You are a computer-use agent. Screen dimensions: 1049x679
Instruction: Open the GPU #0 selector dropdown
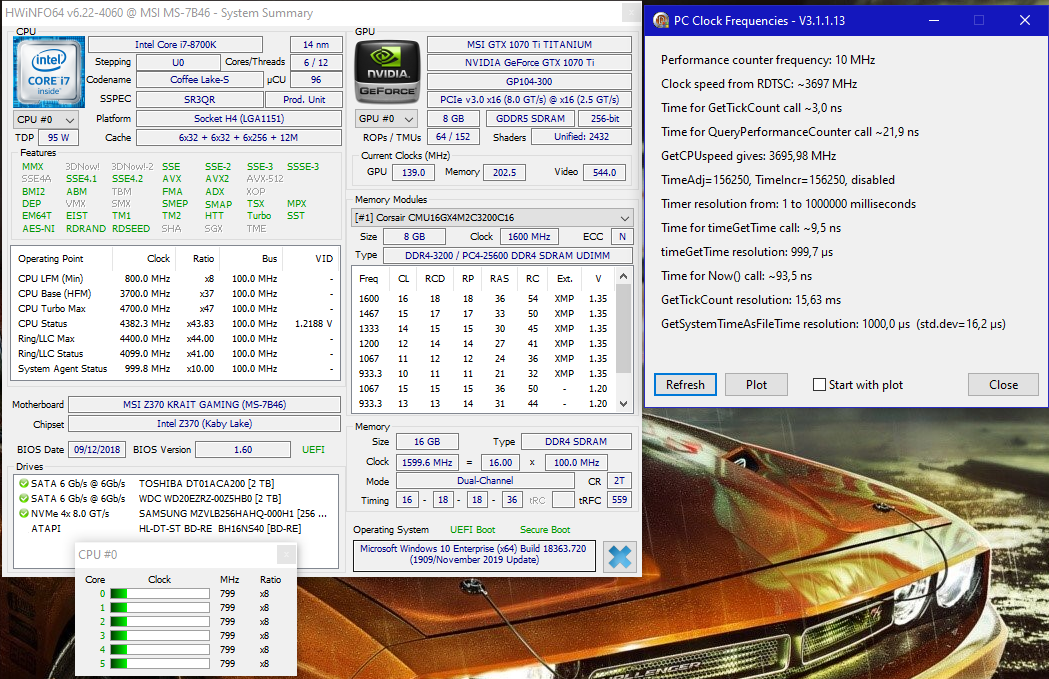coord(387,119)
